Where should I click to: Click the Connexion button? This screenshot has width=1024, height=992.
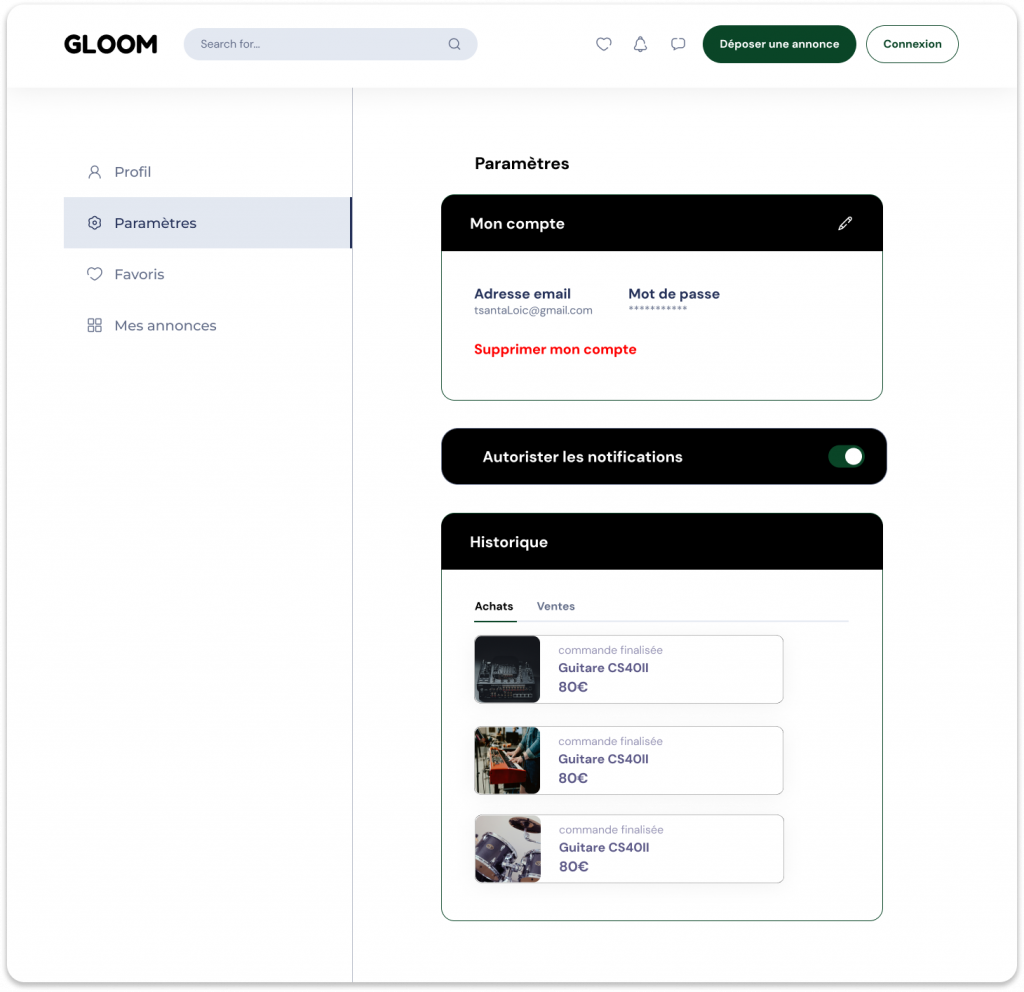(911, 44)
